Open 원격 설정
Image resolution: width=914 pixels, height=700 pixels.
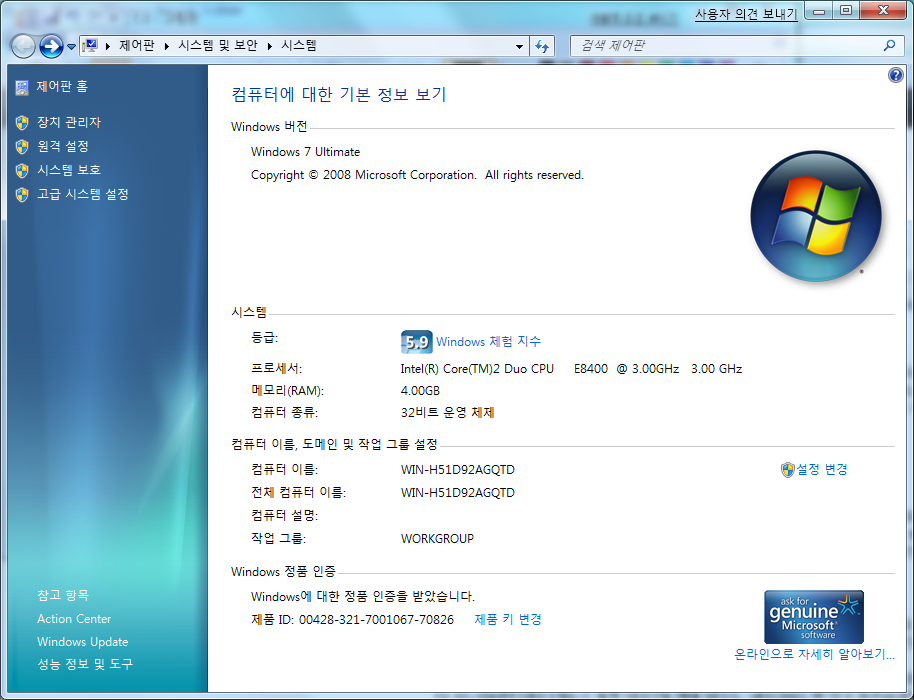pos(62,146)
